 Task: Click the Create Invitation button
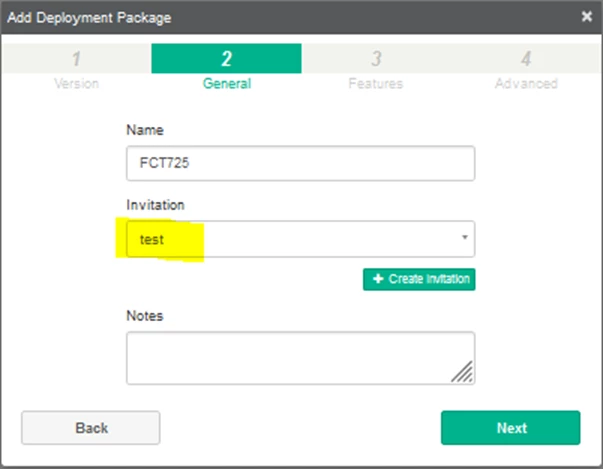coord(419,279)
